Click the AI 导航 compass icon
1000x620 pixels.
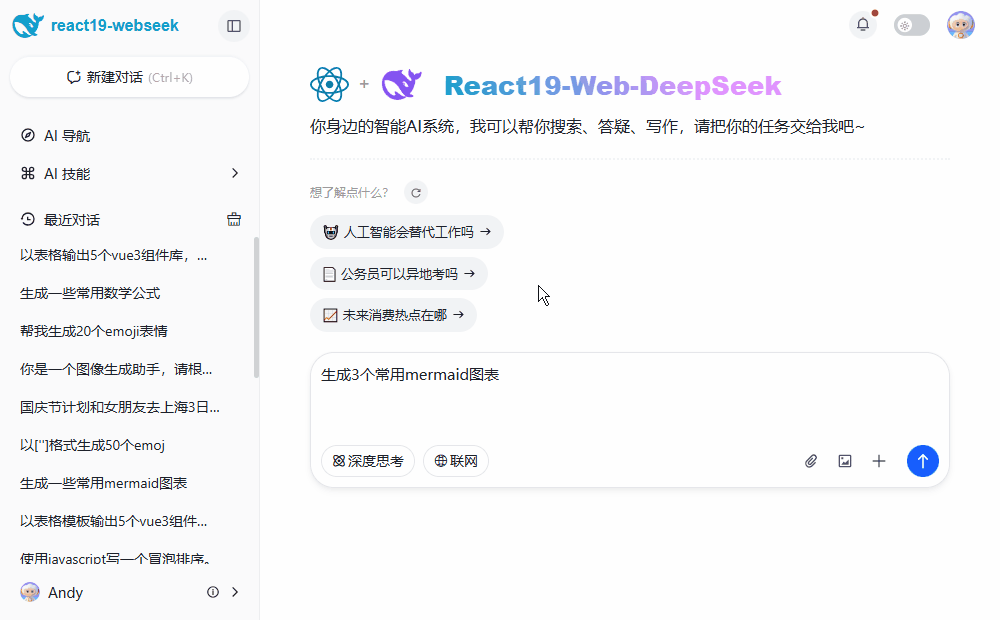click(x=28, y=135)
